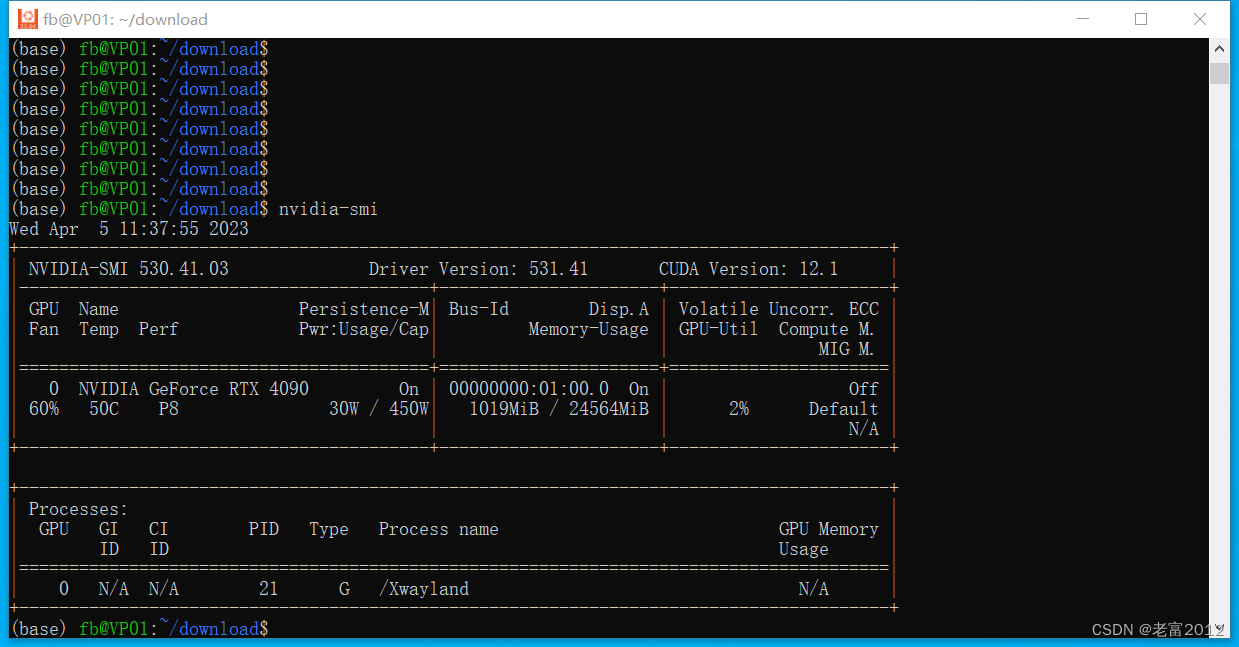Click the fan speed value "60%"
The image size is (1239, 647).
pos(44,409)
